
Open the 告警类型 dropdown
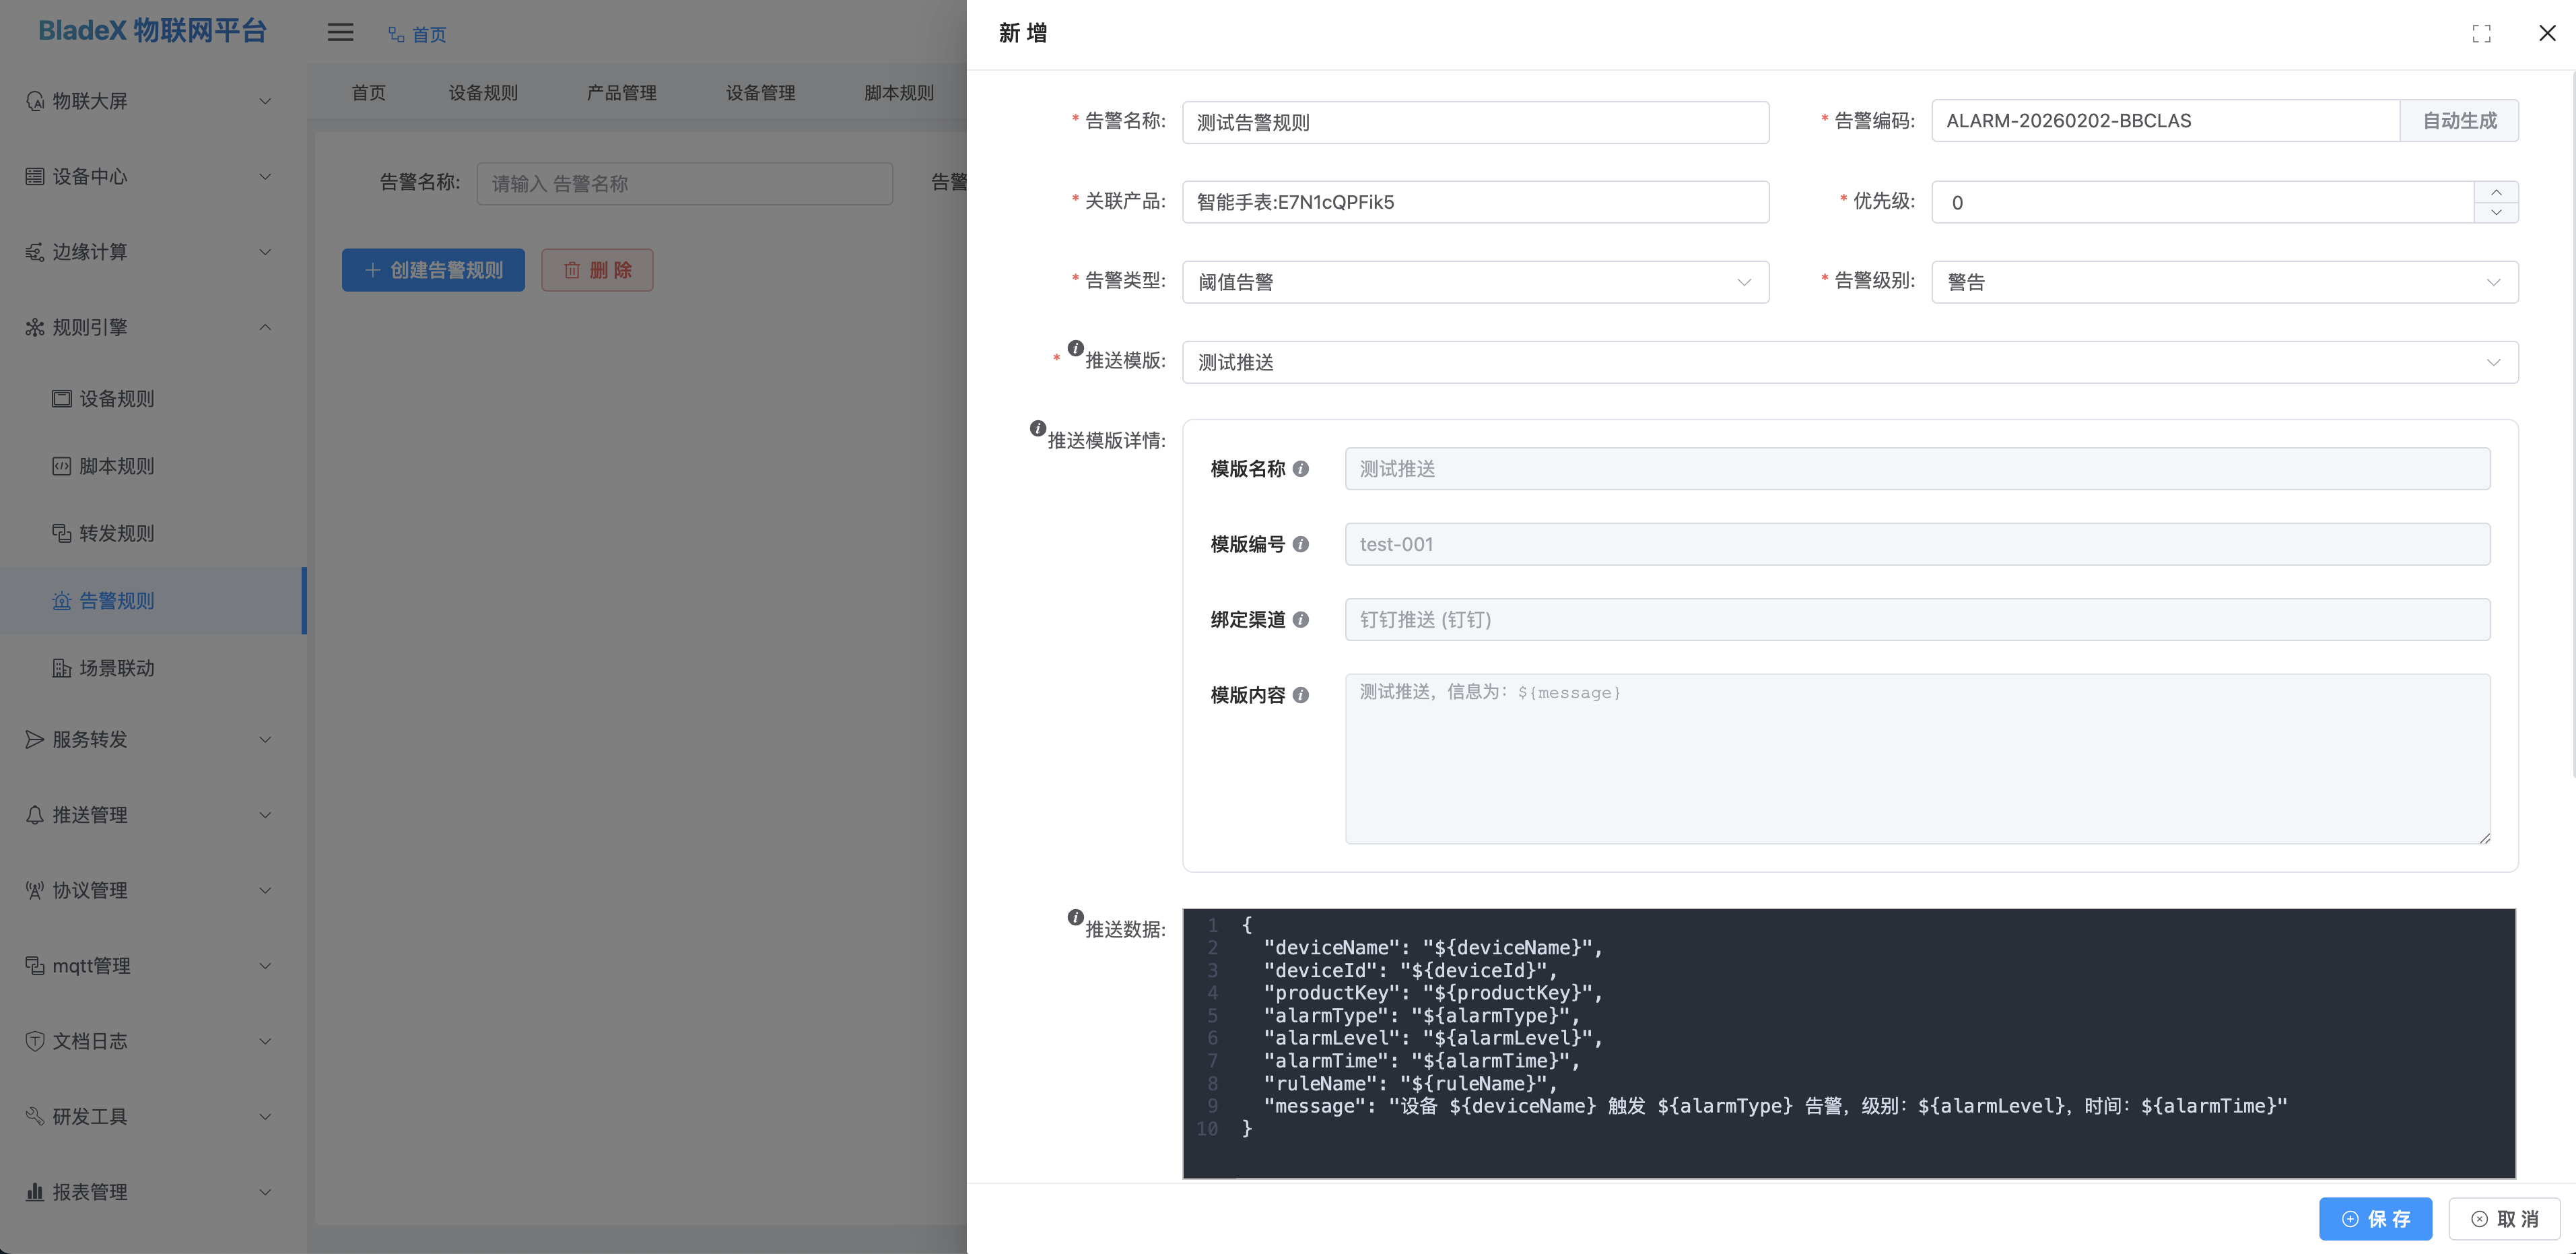[x=1474, y=282]
